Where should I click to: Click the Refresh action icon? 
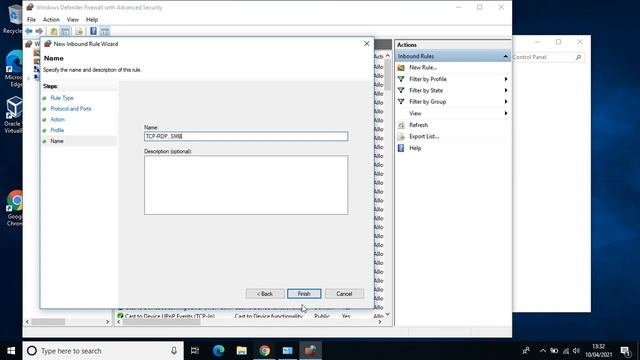(x=401, y=125)
